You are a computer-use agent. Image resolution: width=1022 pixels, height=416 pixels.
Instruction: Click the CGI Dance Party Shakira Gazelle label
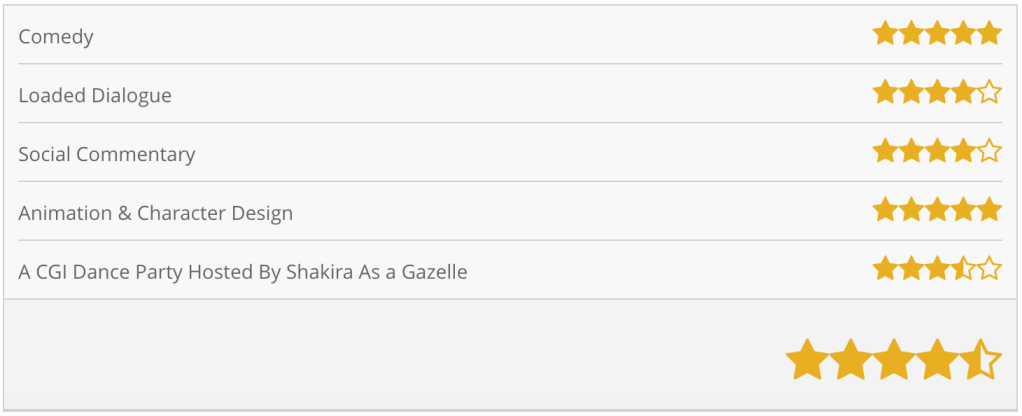click(243, 272)
